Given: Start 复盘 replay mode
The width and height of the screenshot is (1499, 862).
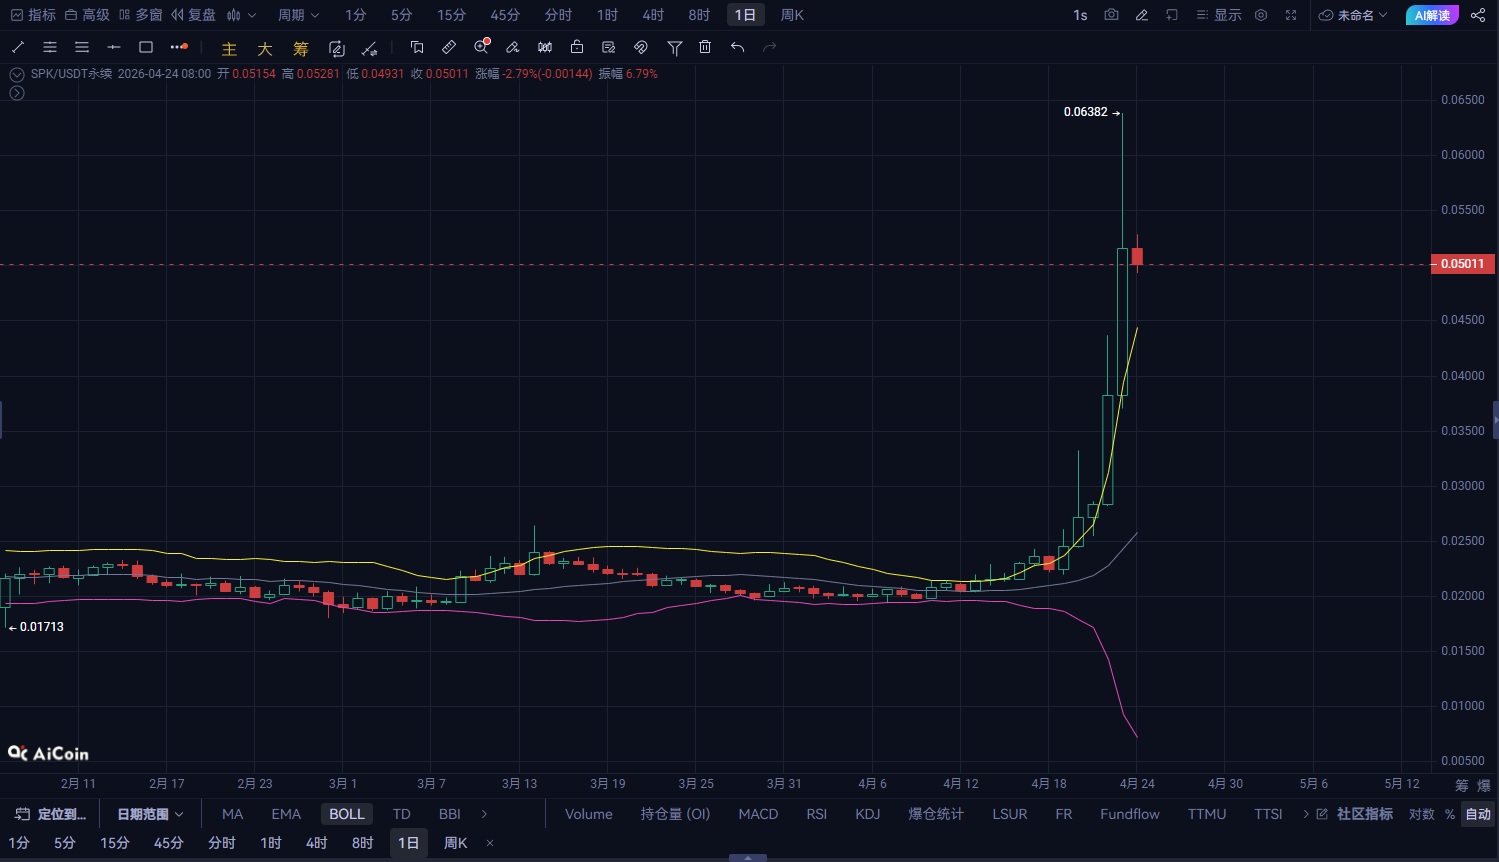Looking at the screenshot, I should coord(193,15).
